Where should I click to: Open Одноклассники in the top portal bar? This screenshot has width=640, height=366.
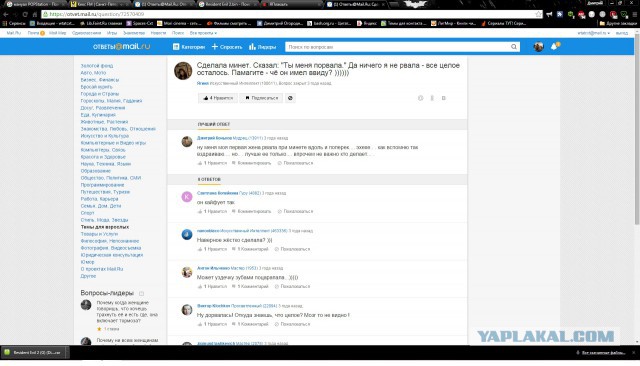tap(87, 33)
